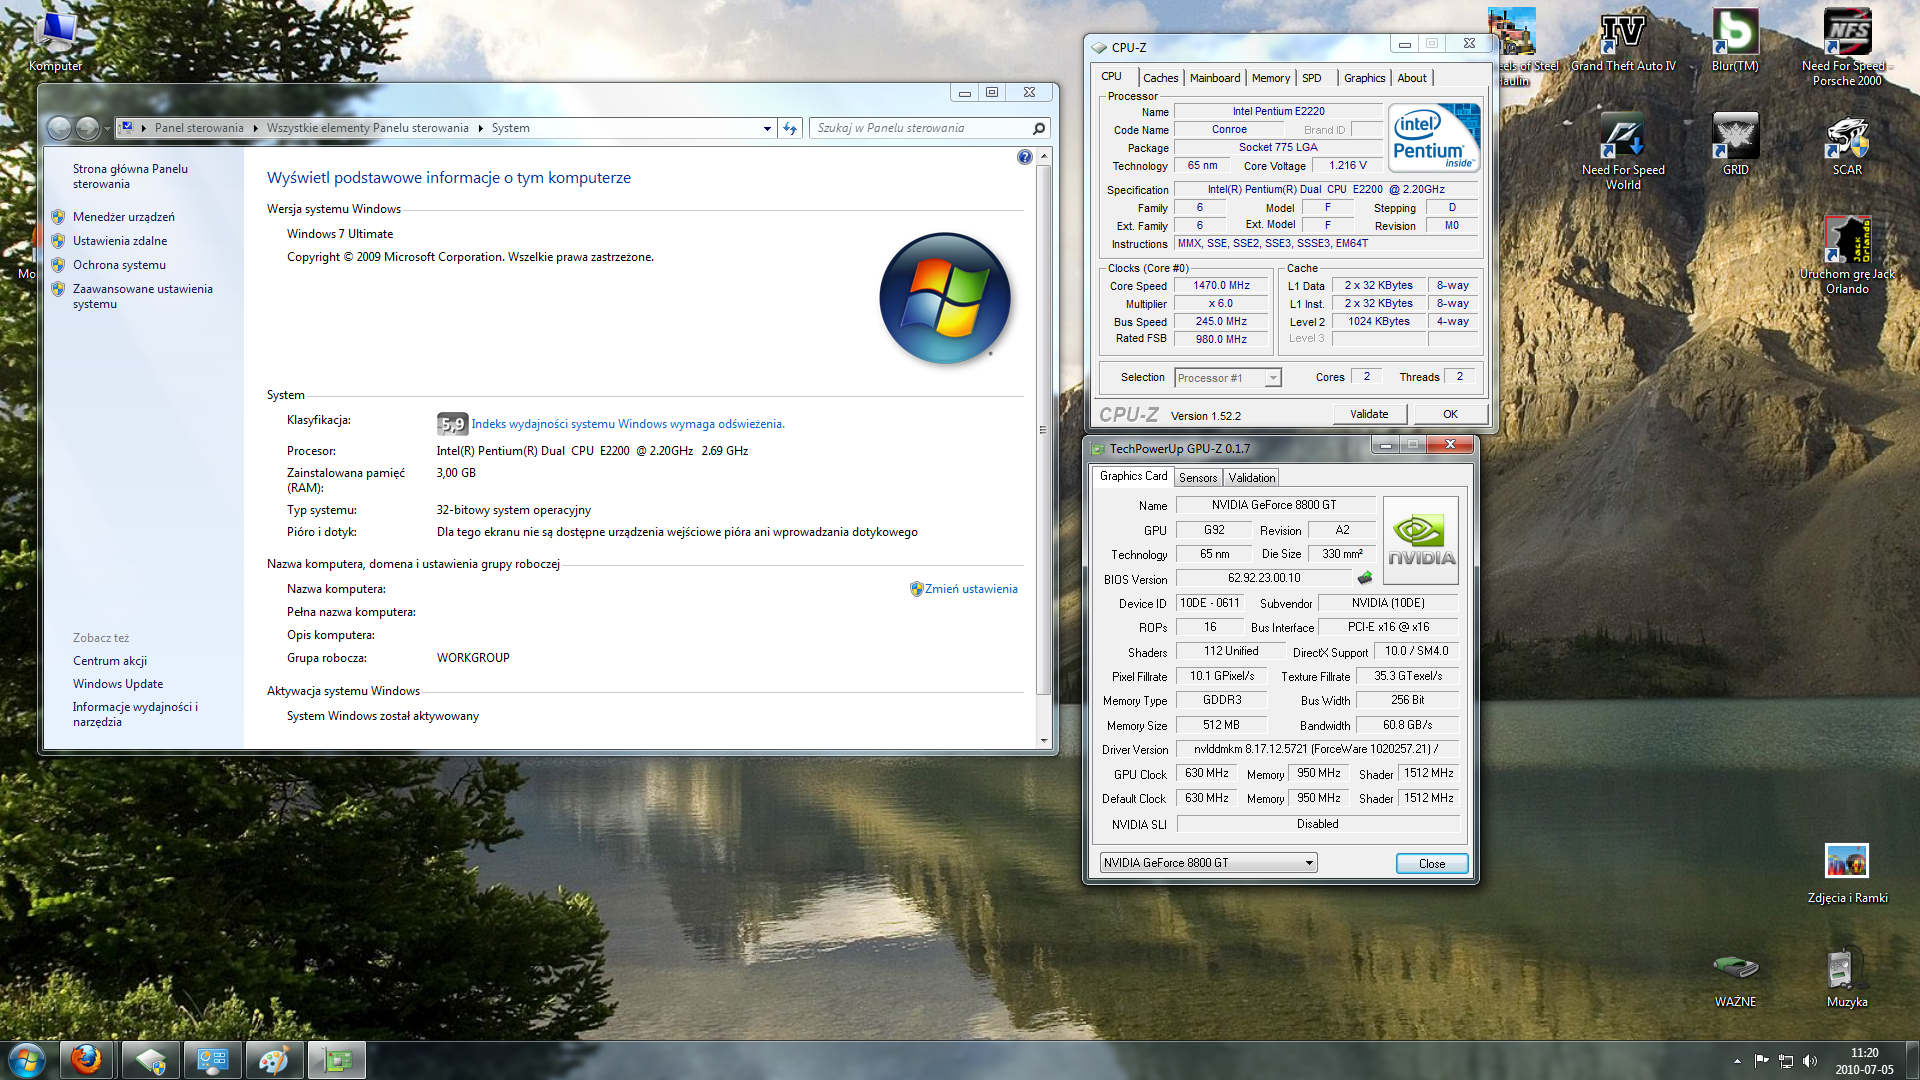Screen dimensions: 1920x1080
Task: Show hidden tray icons arrow
Action: pyautogui.click(x=1737, y=1061)
